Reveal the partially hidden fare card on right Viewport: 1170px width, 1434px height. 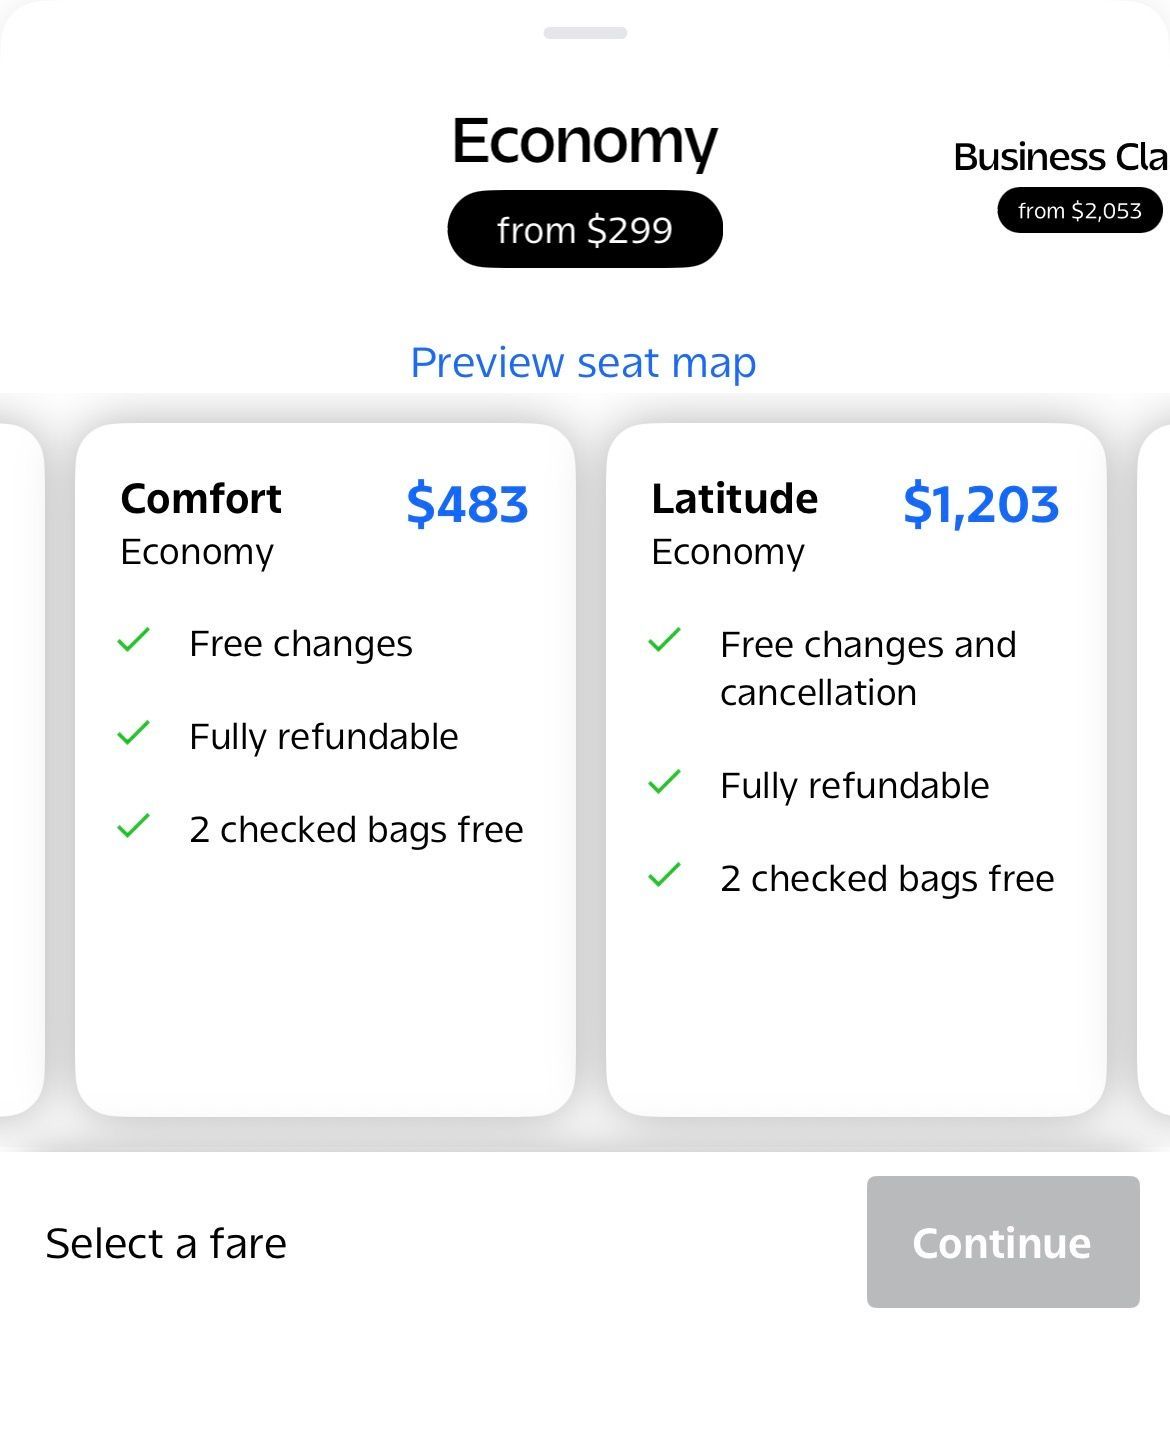click(1154, 770)
